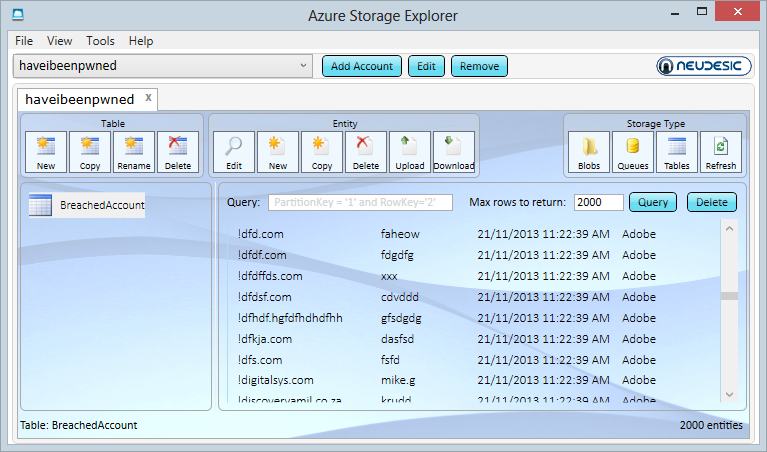The height and width of the screenshot is (452, 767).
Task: Create a new table with Table New icon
Action: [x=46, y=152]
